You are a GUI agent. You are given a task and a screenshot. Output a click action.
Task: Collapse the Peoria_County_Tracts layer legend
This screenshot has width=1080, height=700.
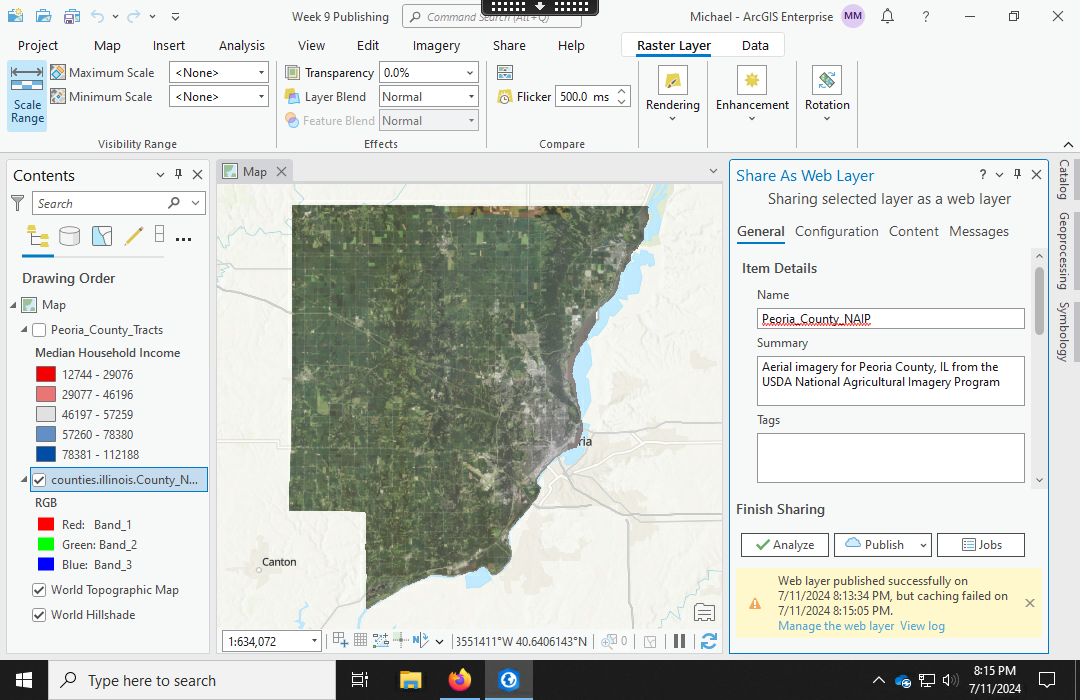(24, 329)
